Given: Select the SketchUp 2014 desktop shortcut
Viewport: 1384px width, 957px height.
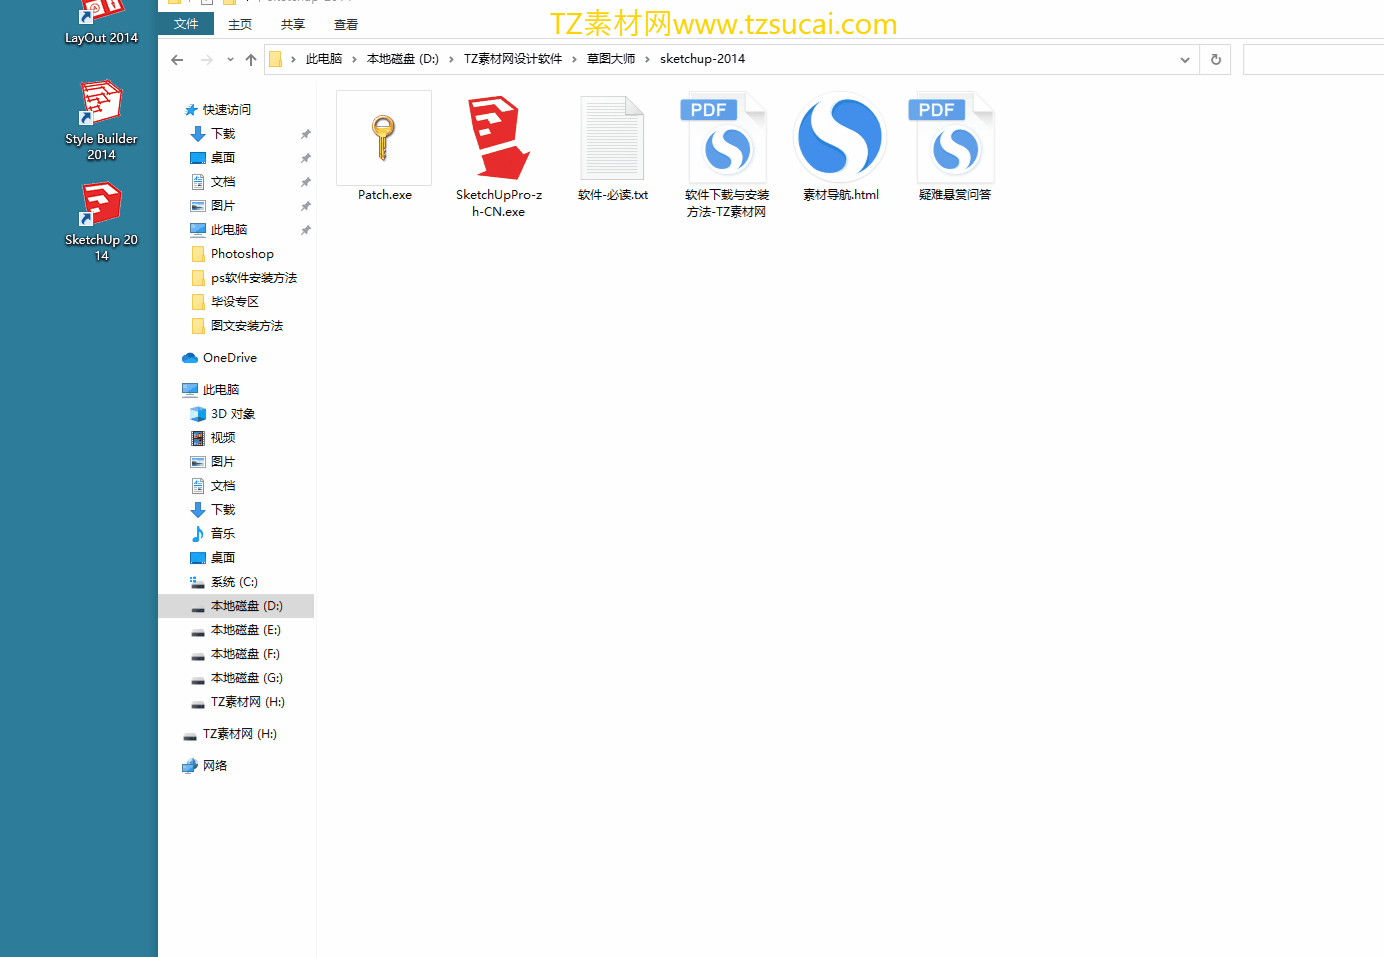Looking at the screenshot, I should 101,220.
